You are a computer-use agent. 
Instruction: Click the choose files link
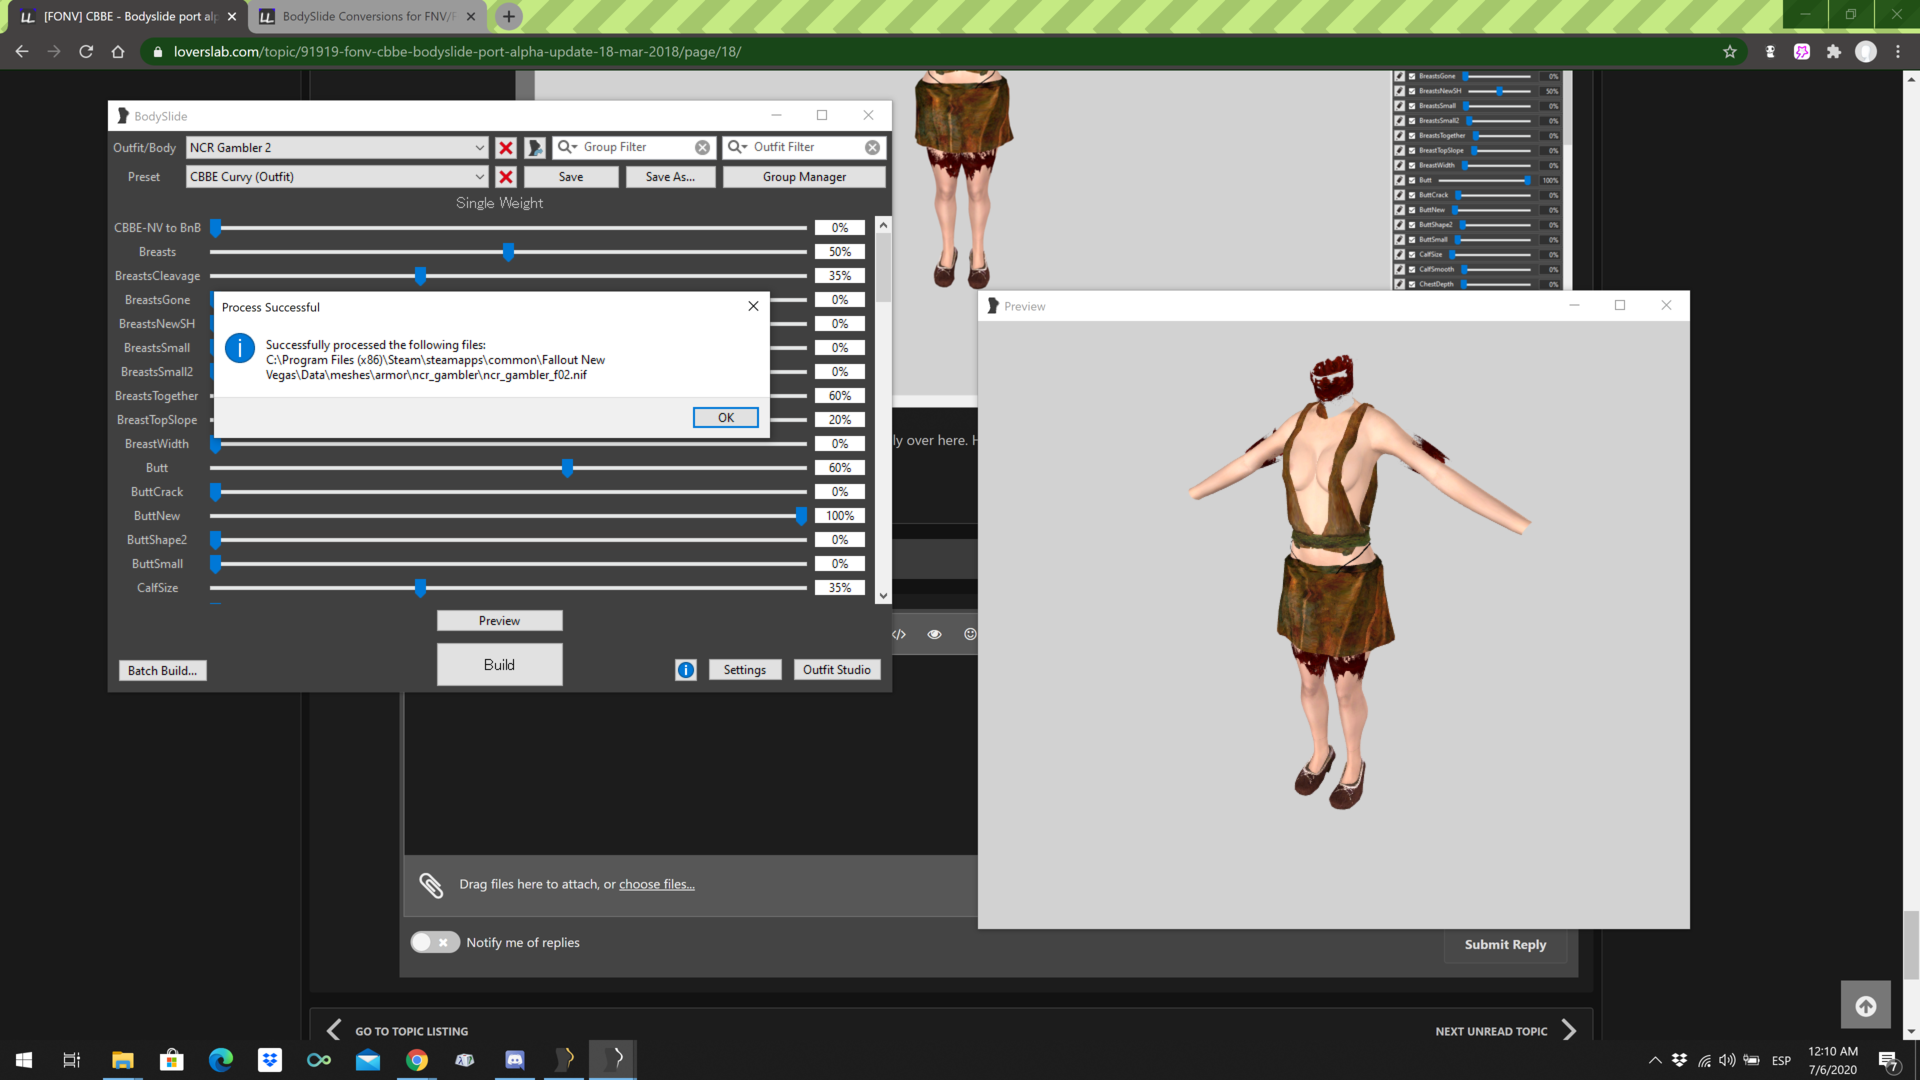[656, 884]
